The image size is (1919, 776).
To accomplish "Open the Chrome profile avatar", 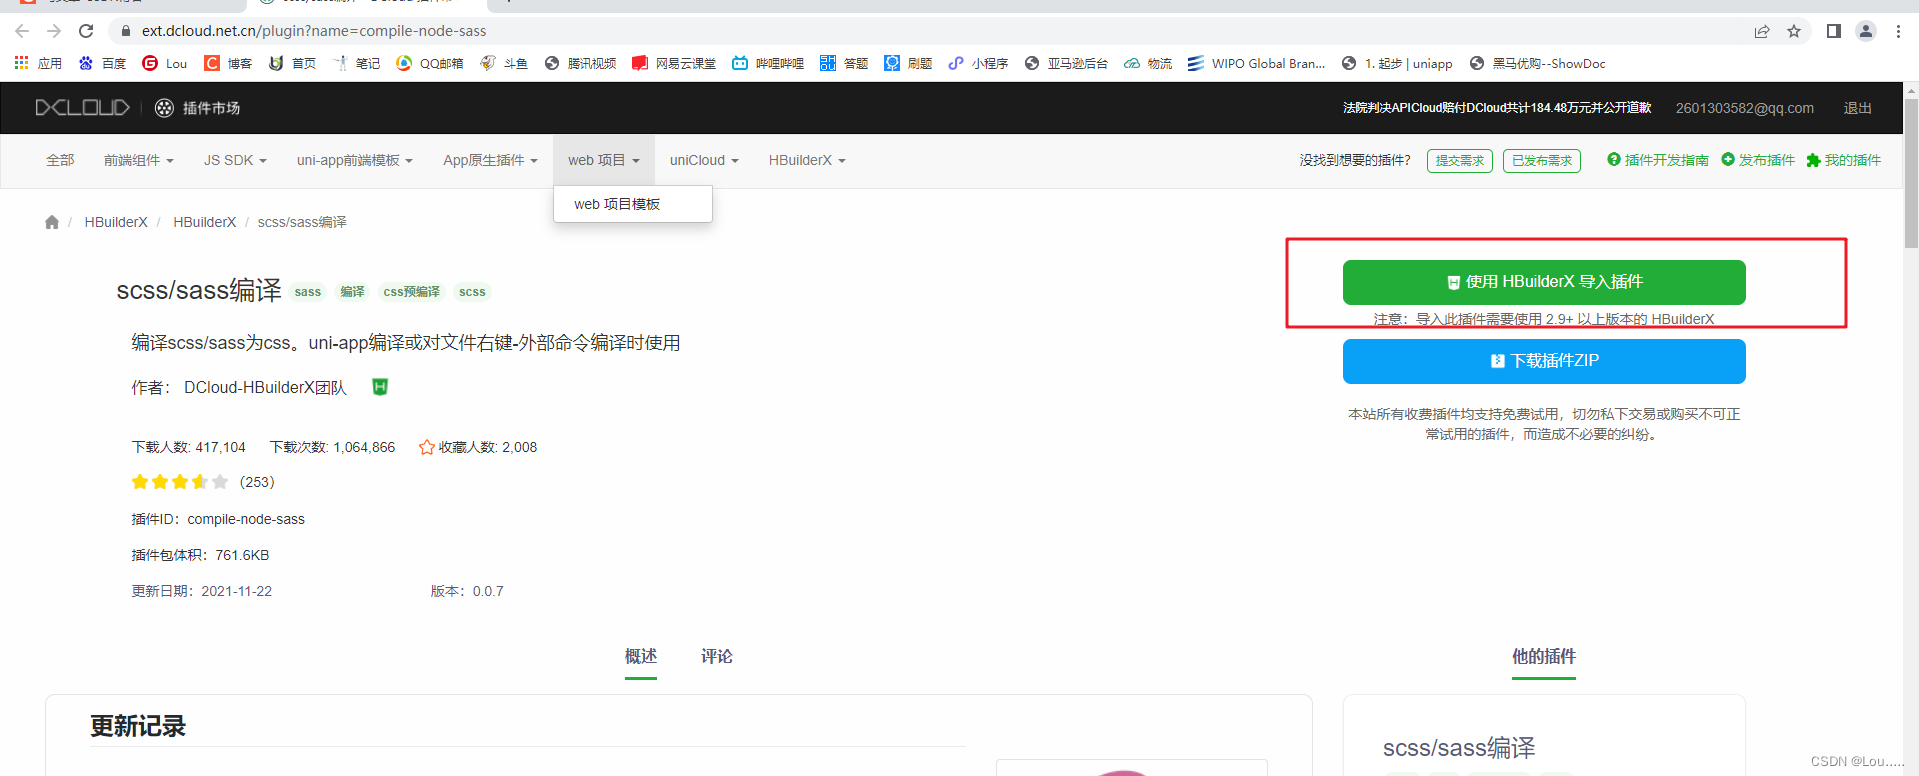I will [x=1866, y=31].
